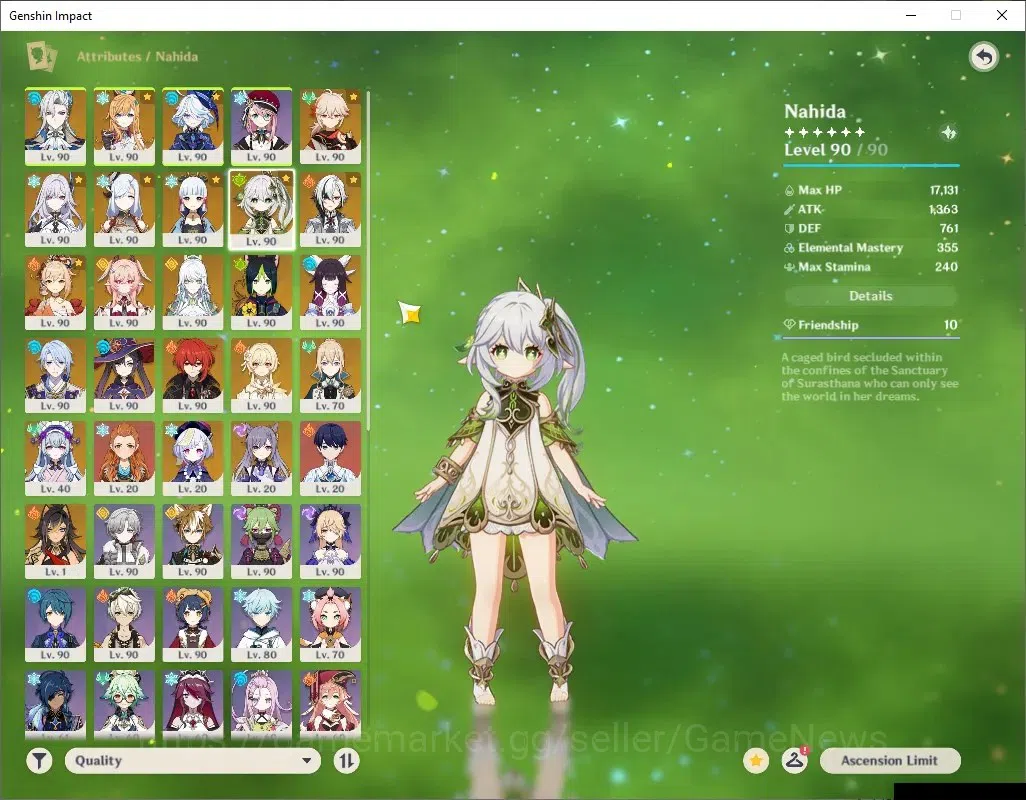The height and width of the screenshot is (800, 1026).
Task: Click the Ascension Limit button
Action: pyautogui.click(x=890, y=761)
